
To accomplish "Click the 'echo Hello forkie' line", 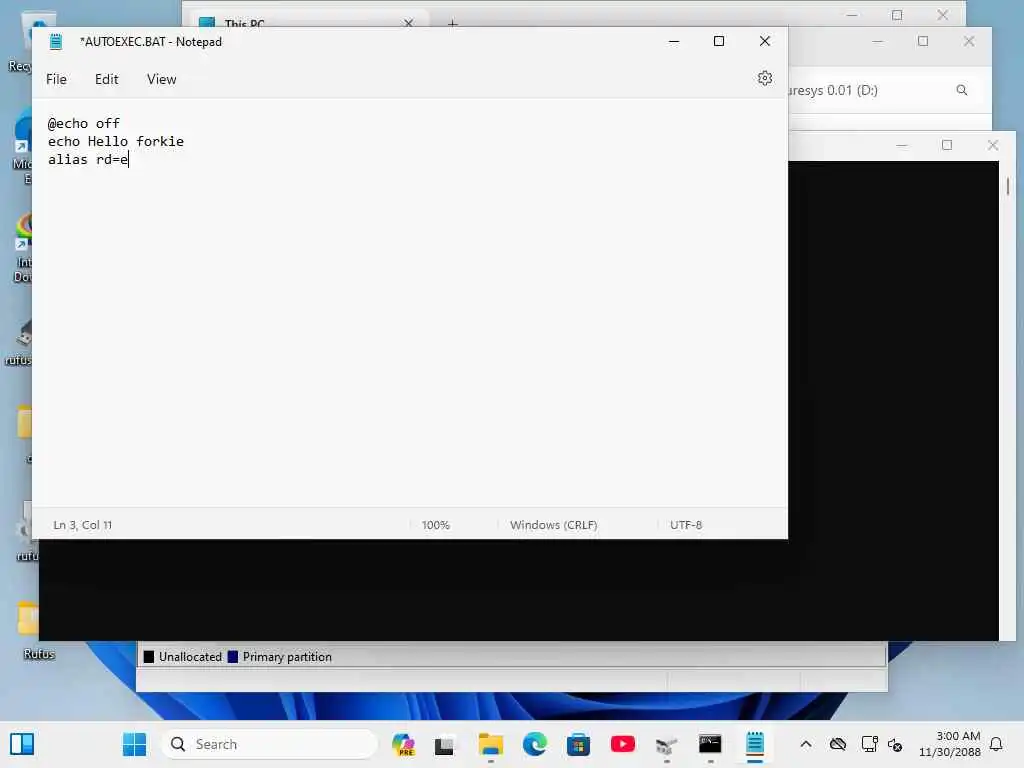I will [116, 141].
